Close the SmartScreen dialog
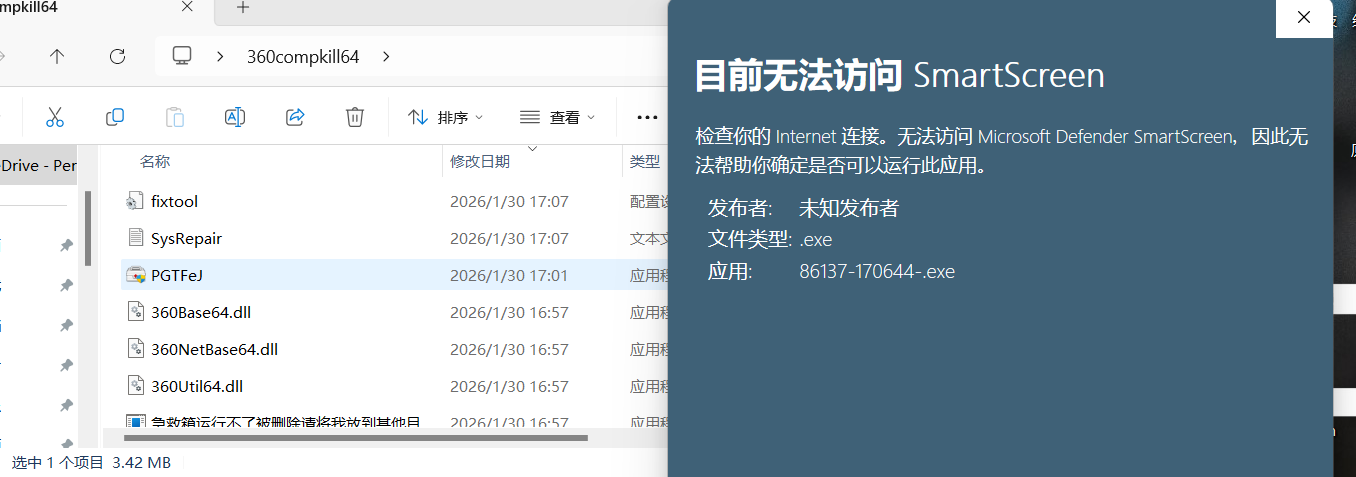This screenshot has height=477, width=1356. tap(1304, 18)
